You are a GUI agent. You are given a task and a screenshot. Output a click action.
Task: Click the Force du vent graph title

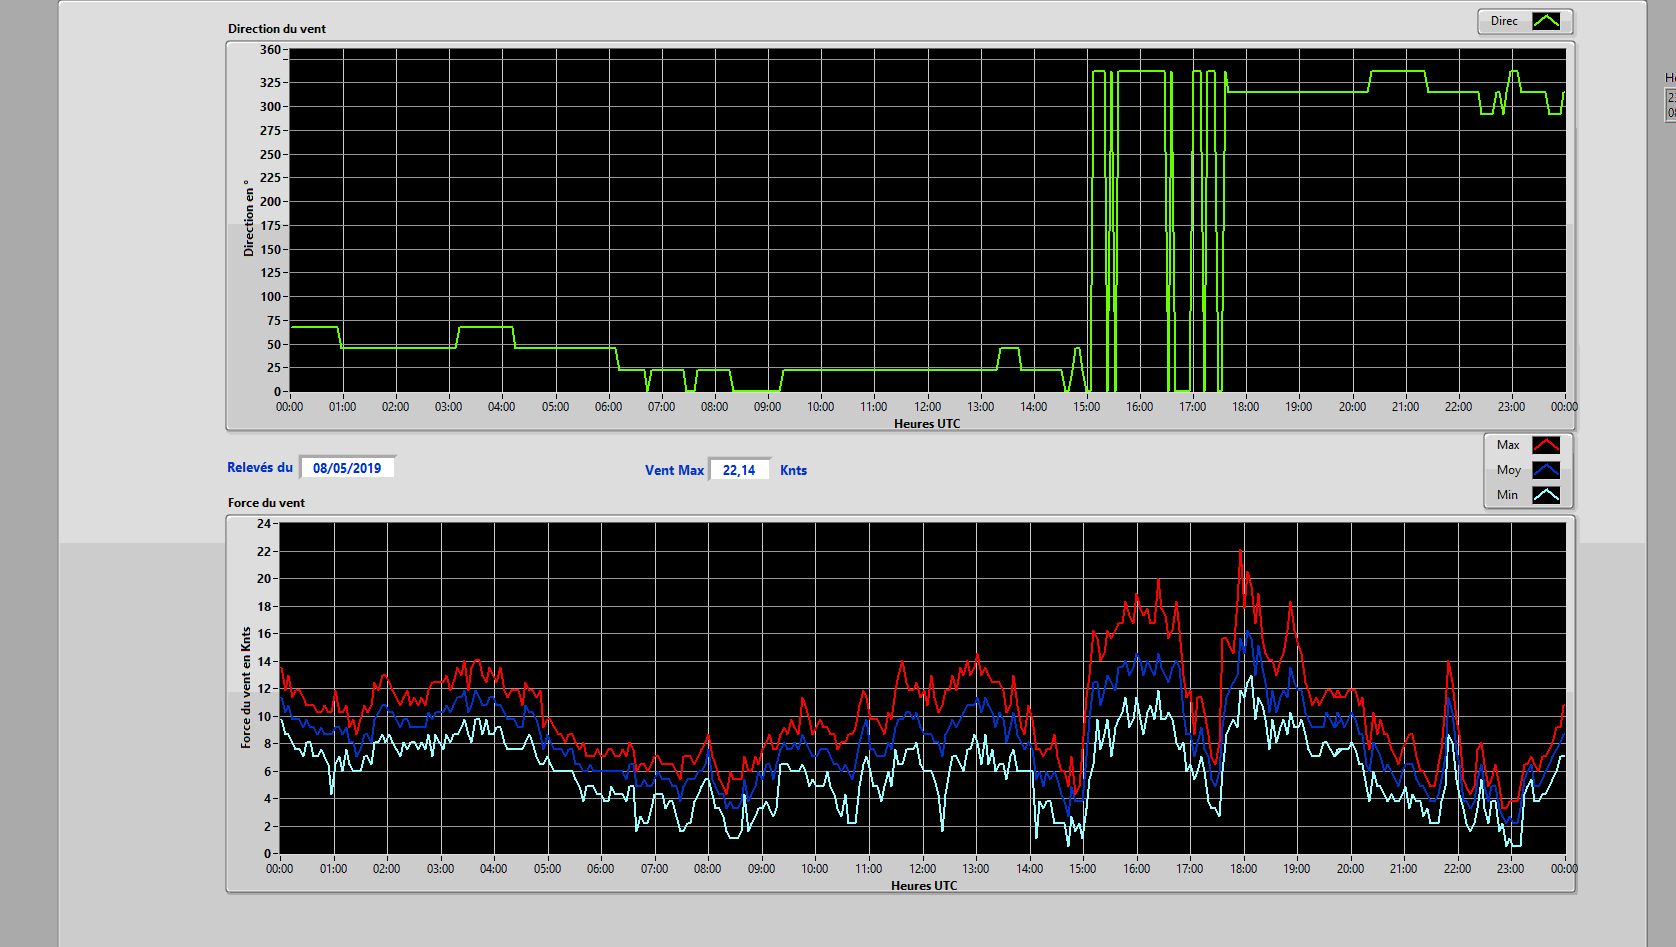click(x=267, y=503)
